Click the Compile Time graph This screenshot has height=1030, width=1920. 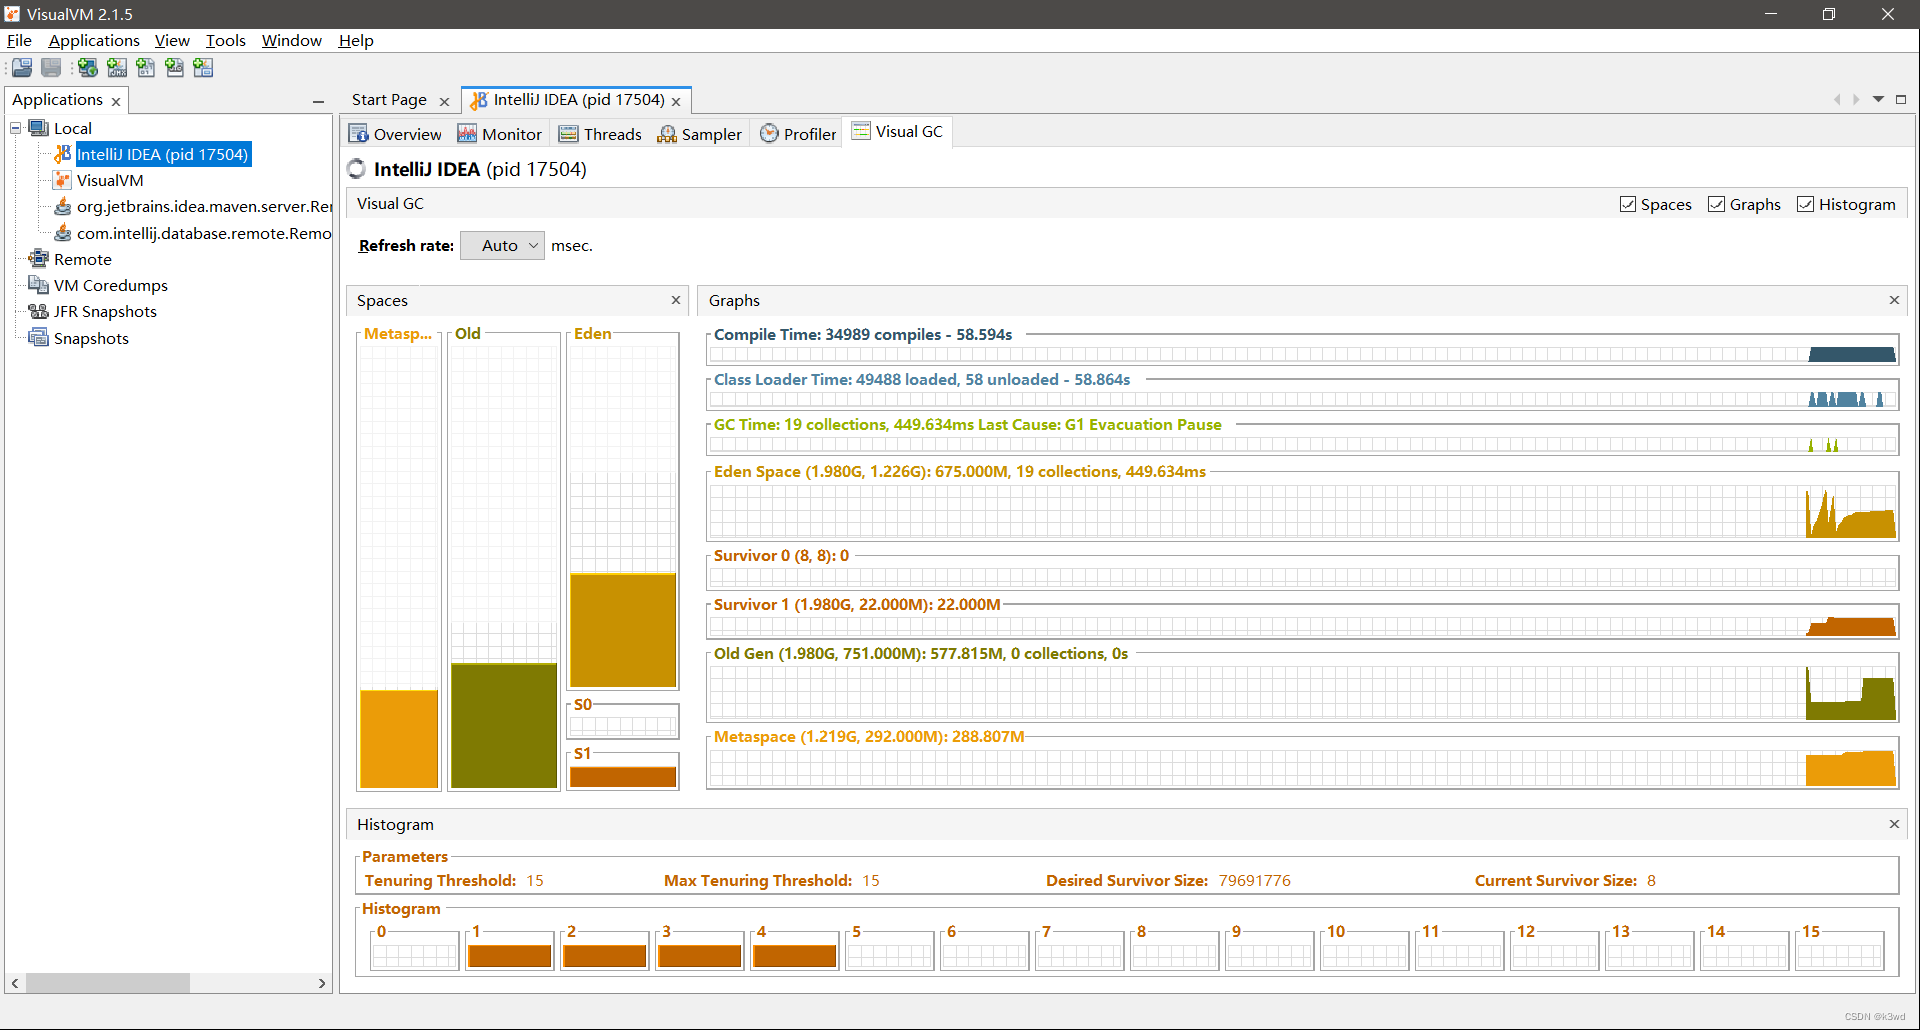1304,354
